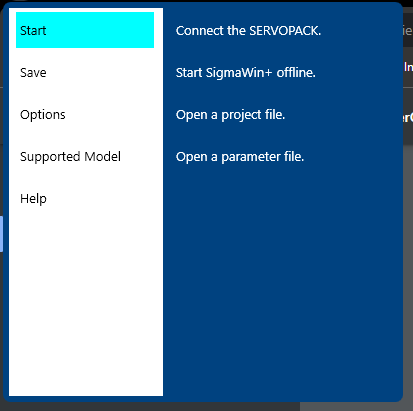Viewport: 413px width, 411px height.
Task: Click Connect the SERVOPACK
Action: [x=248, y=31]
